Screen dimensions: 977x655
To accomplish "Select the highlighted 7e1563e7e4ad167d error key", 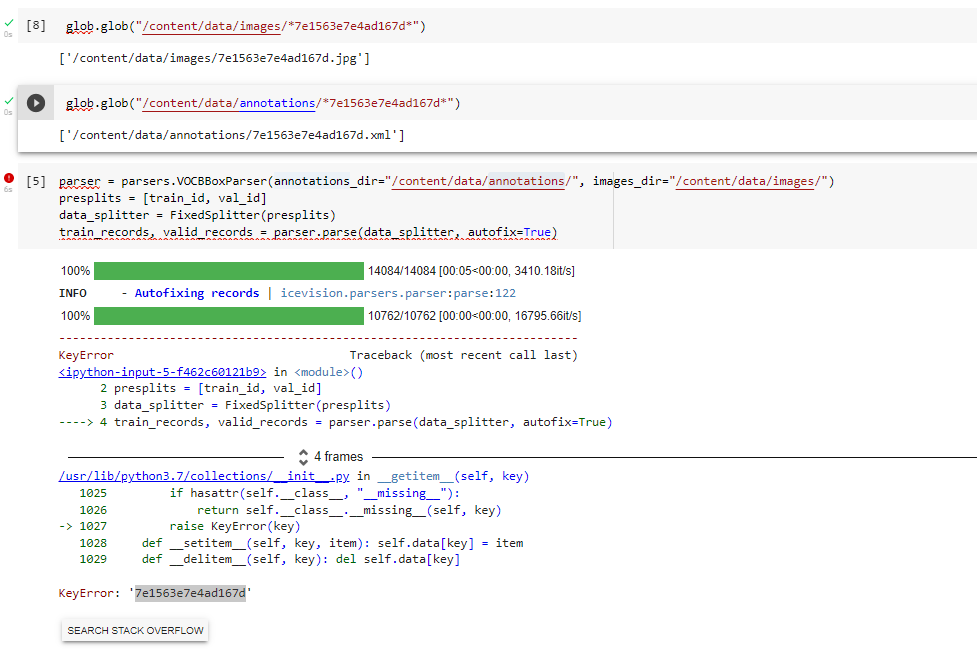I will (x=192, y=592).
